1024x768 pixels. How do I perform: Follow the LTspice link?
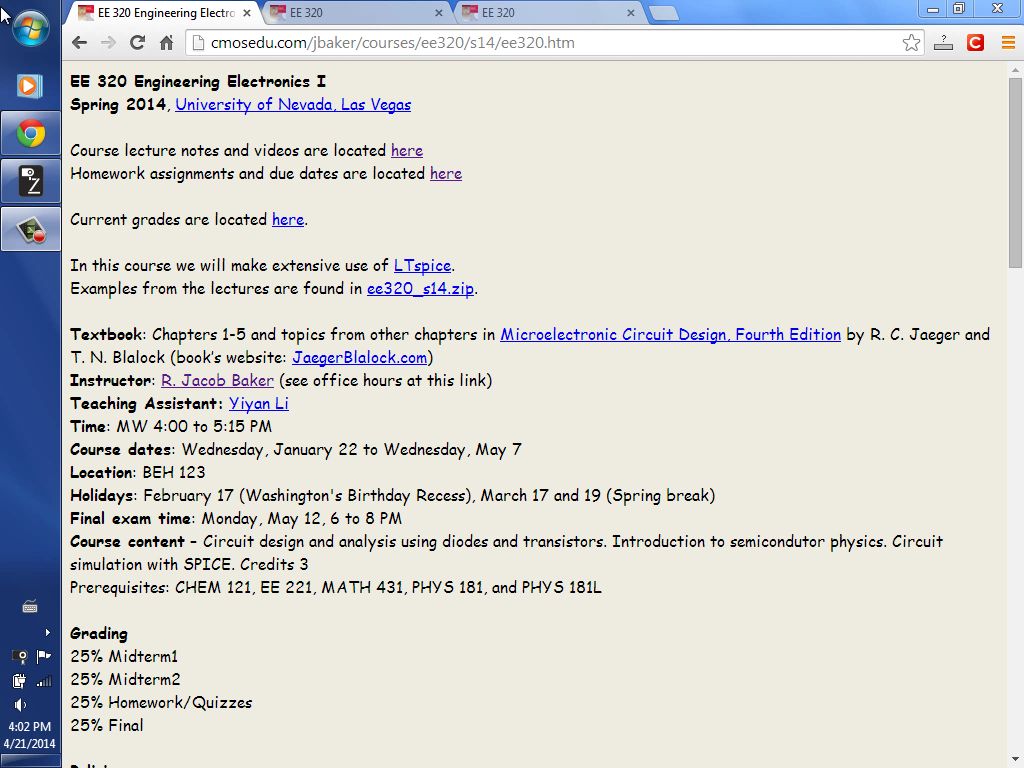(423, 266)
